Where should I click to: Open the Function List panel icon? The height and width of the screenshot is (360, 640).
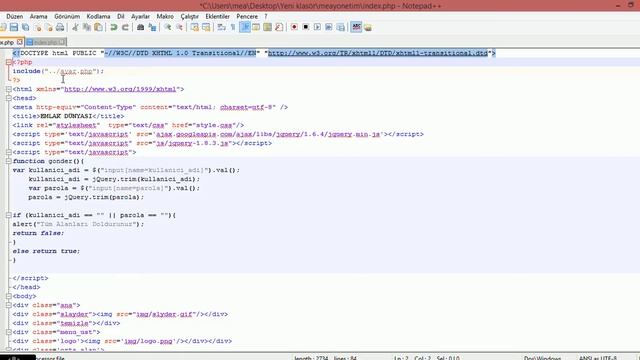coord(279,27)
